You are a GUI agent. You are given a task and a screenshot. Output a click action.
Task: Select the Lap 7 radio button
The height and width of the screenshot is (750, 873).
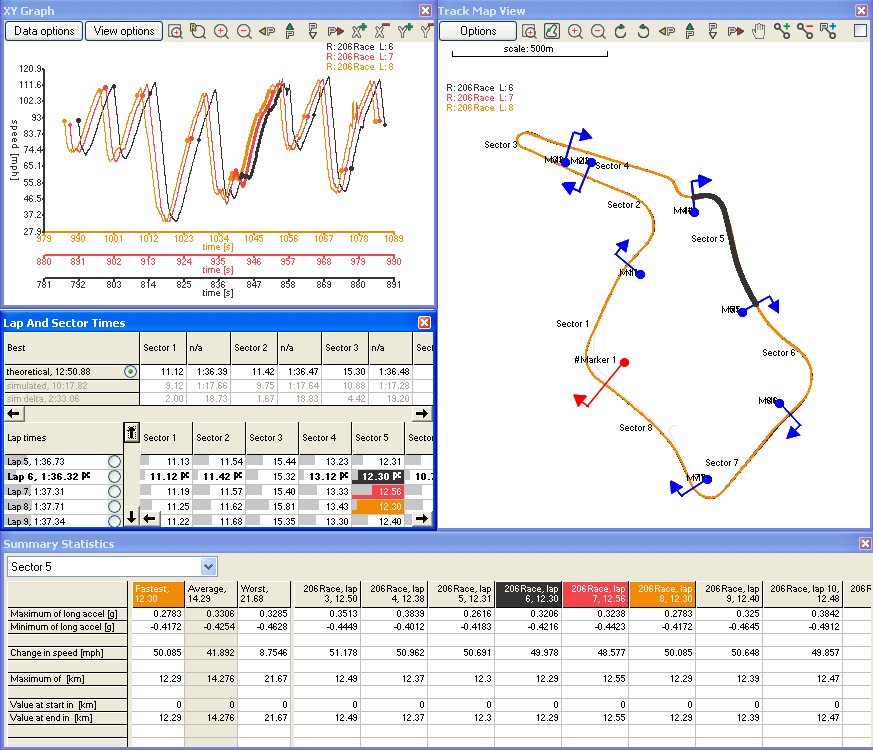pos(115,492)
